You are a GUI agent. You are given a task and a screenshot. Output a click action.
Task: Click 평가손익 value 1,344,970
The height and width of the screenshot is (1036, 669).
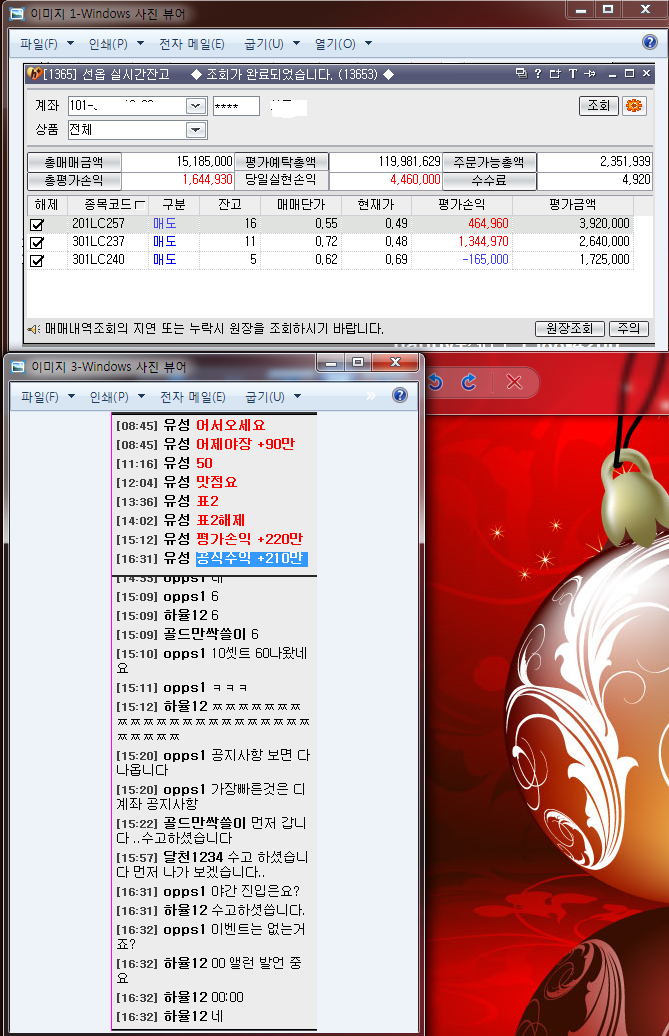pos(483,242)
